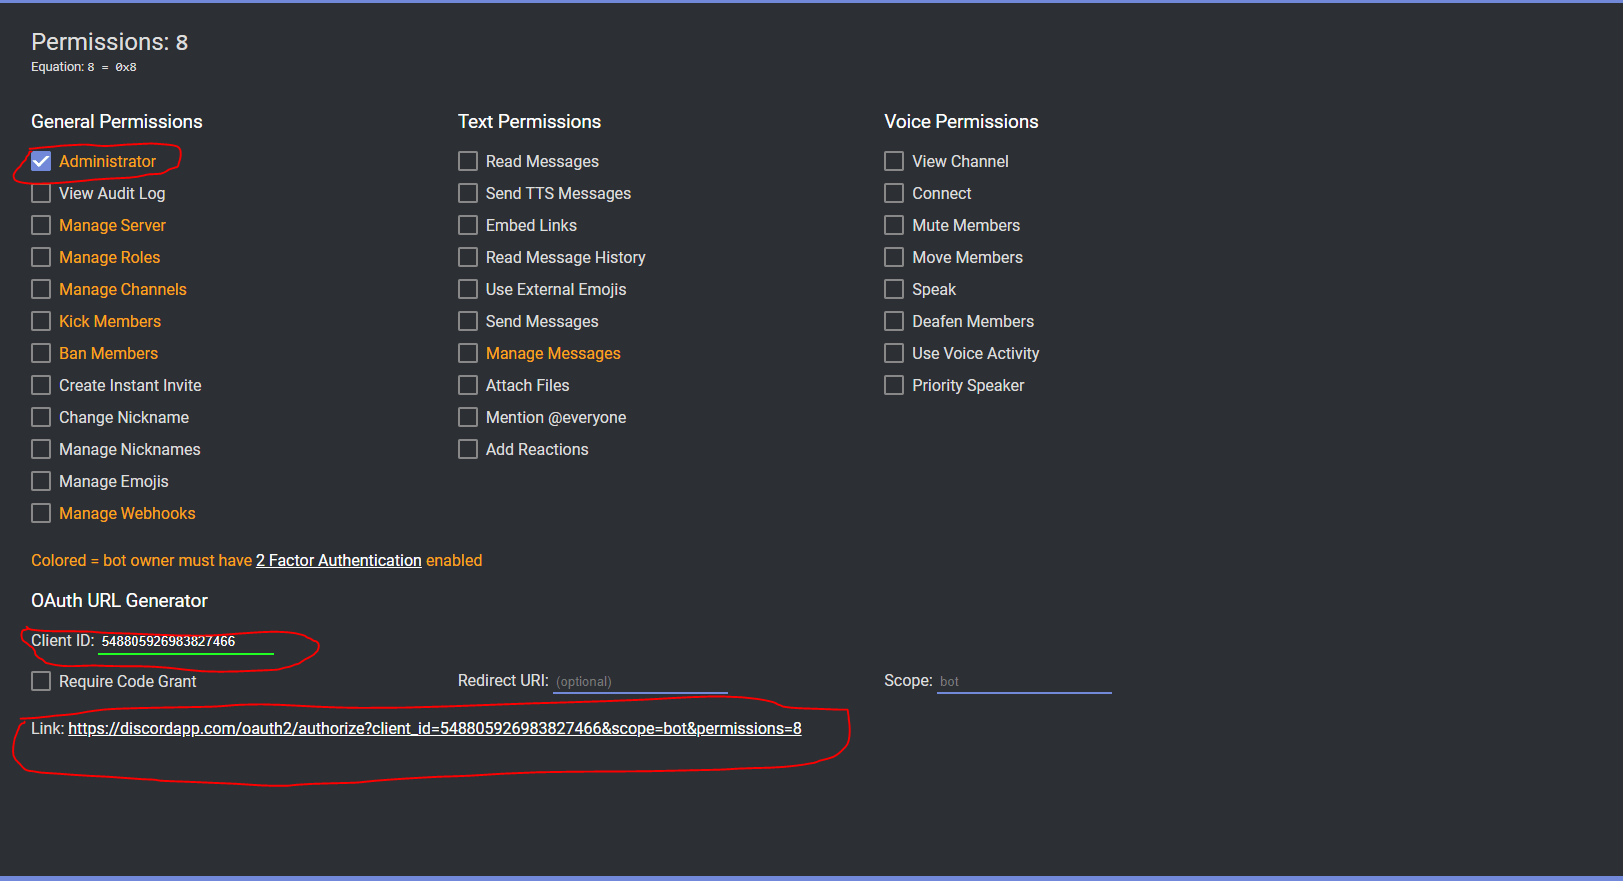
Task: Check the Mention @everyone box
Action: coord(468,417)
